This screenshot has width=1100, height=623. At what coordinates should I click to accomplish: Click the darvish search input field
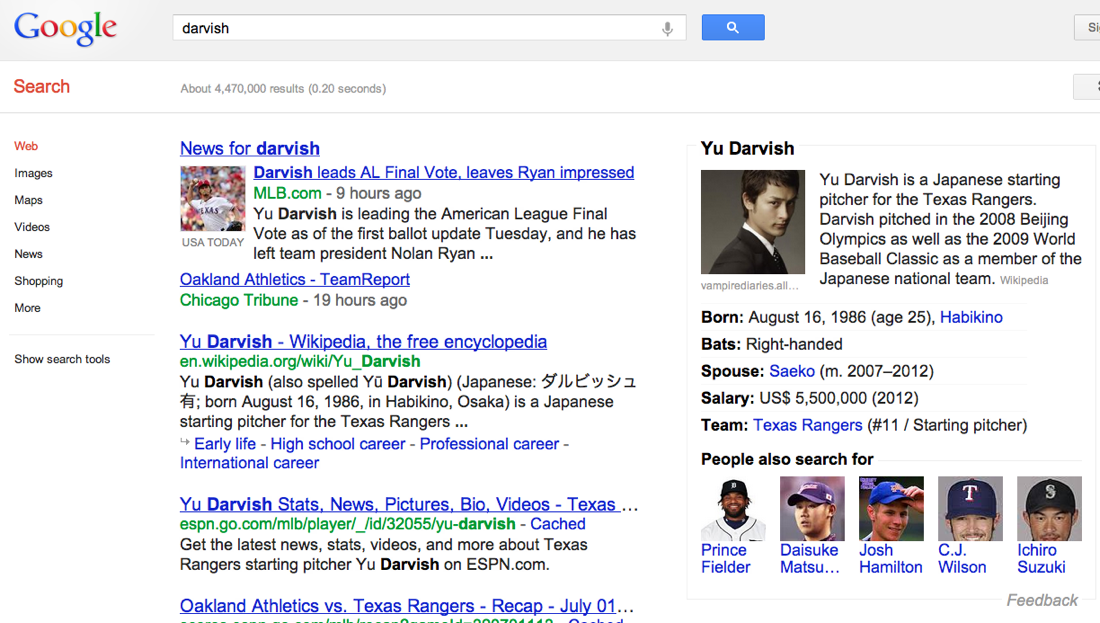[x=429, y=28]
